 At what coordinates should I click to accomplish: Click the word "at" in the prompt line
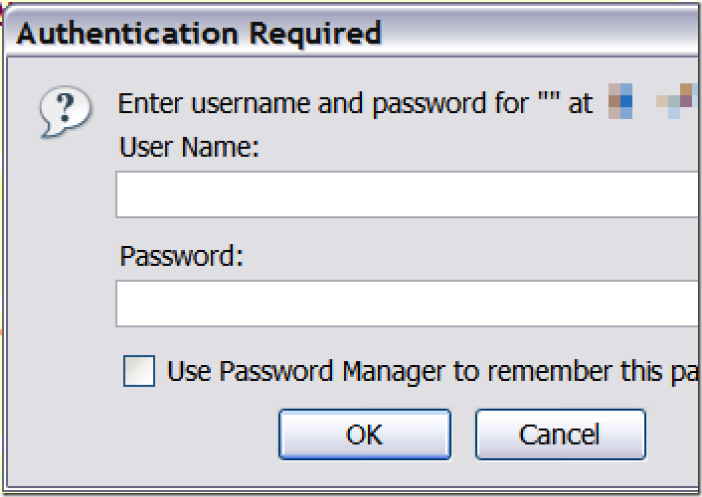point(581,104)
